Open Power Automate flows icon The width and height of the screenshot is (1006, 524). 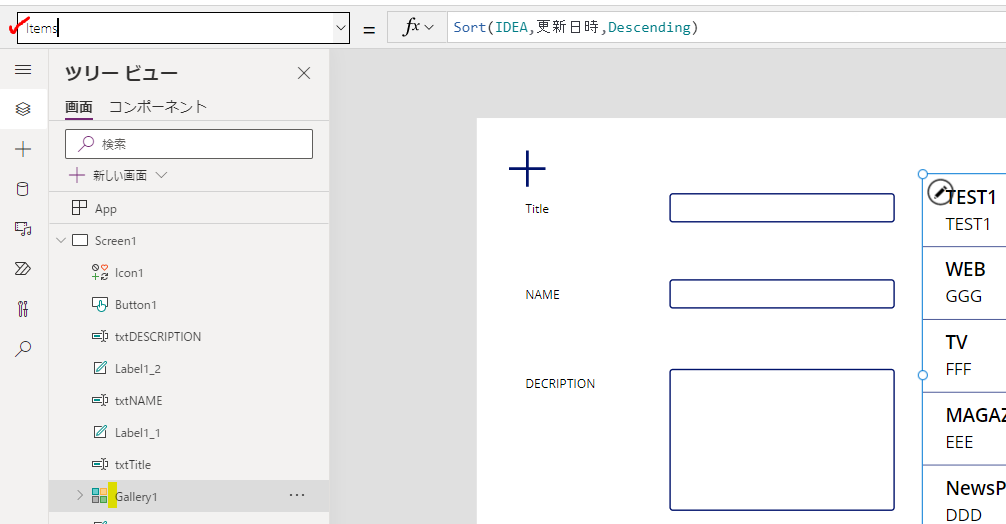pos(23,269)
